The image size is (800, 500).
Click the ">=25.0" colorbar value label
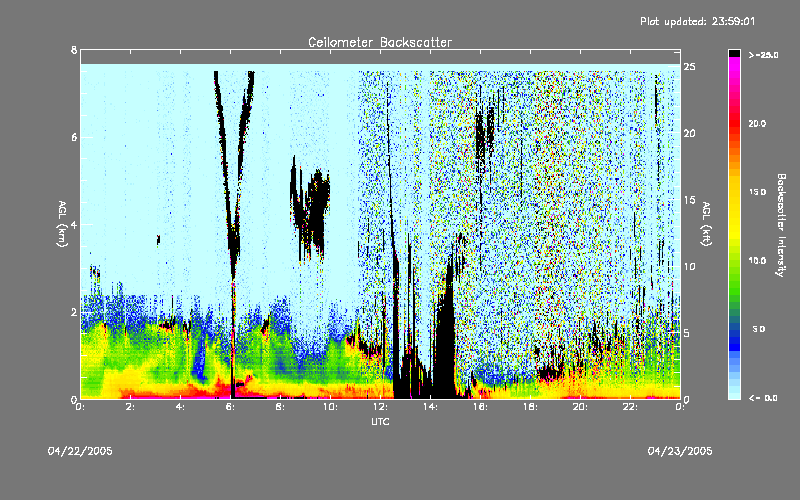point(763,55)
